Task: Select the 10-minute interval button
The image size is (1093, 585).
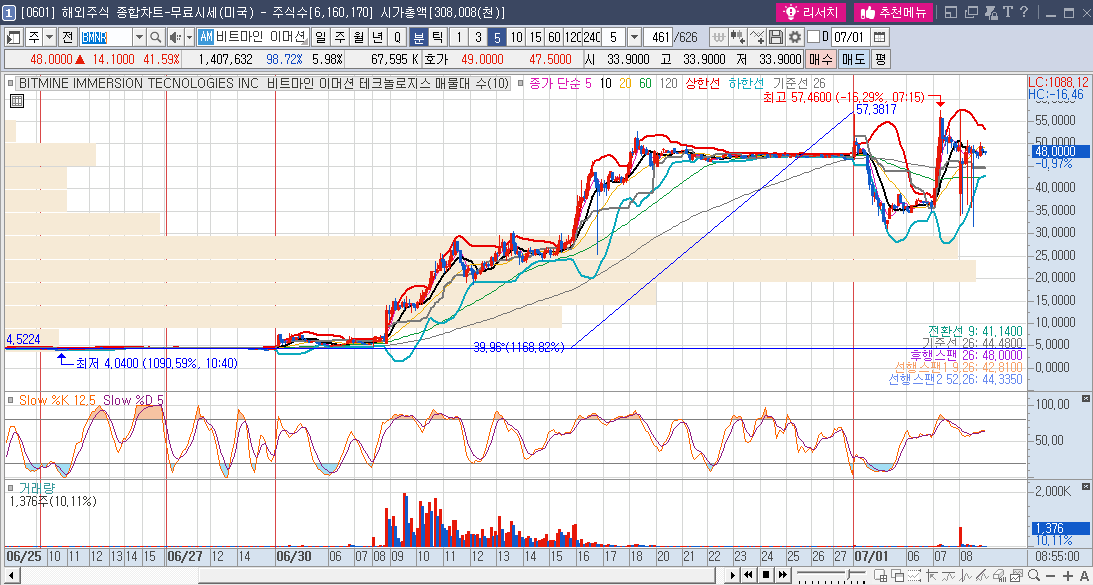Action: pyautogui.click(x=517, y=37)
